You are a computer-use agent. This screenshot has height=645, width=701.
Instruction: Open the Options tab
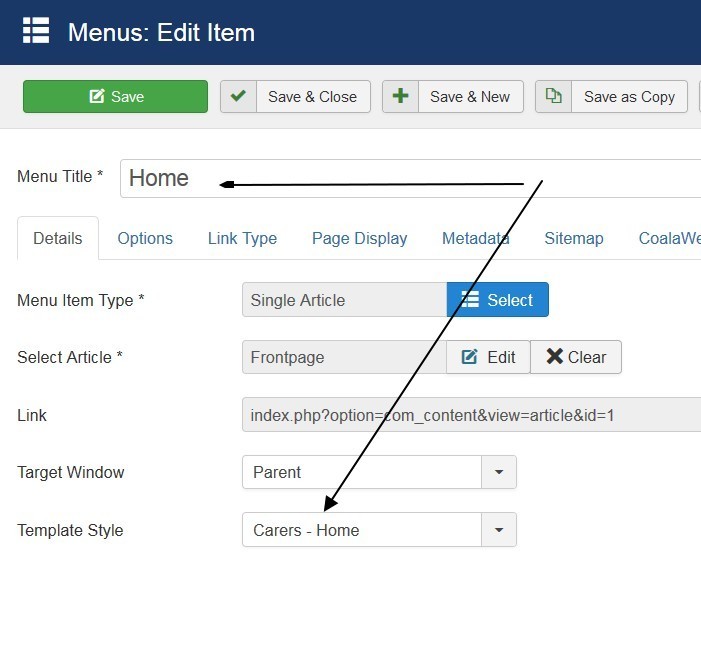(x=145, y=238)
